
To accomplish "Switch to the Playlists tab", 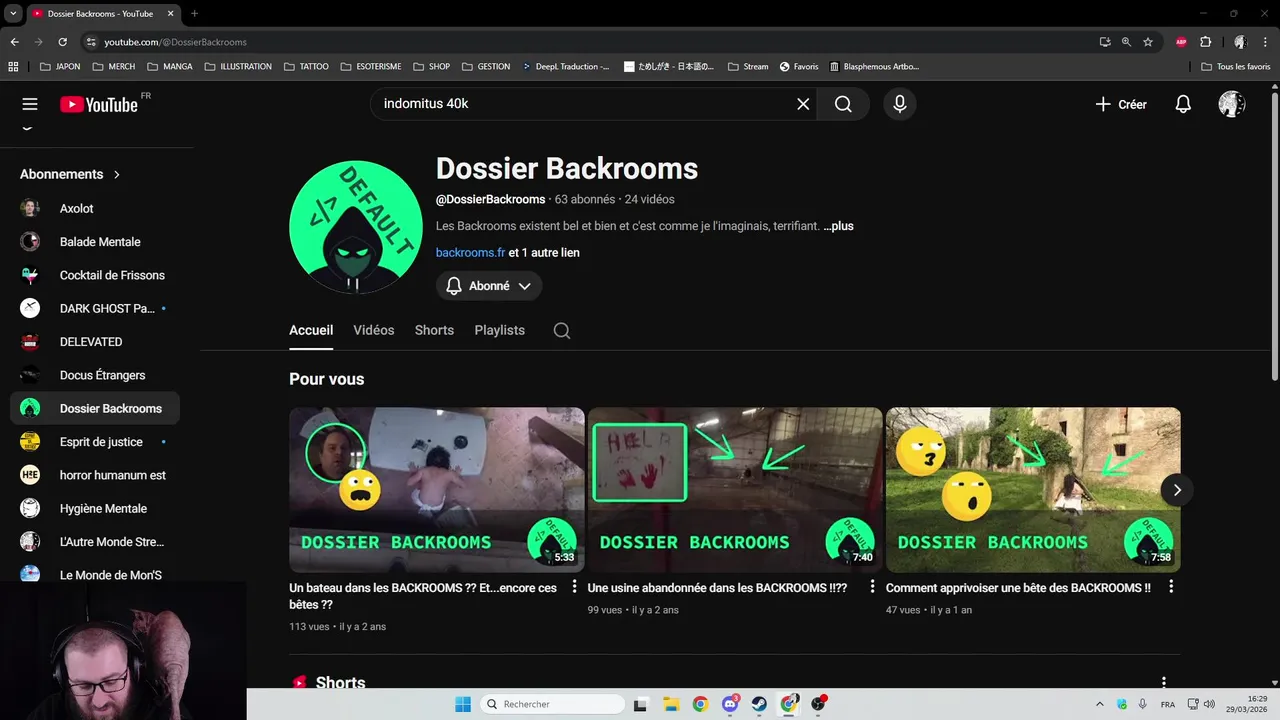I will [x=500, y=330].
